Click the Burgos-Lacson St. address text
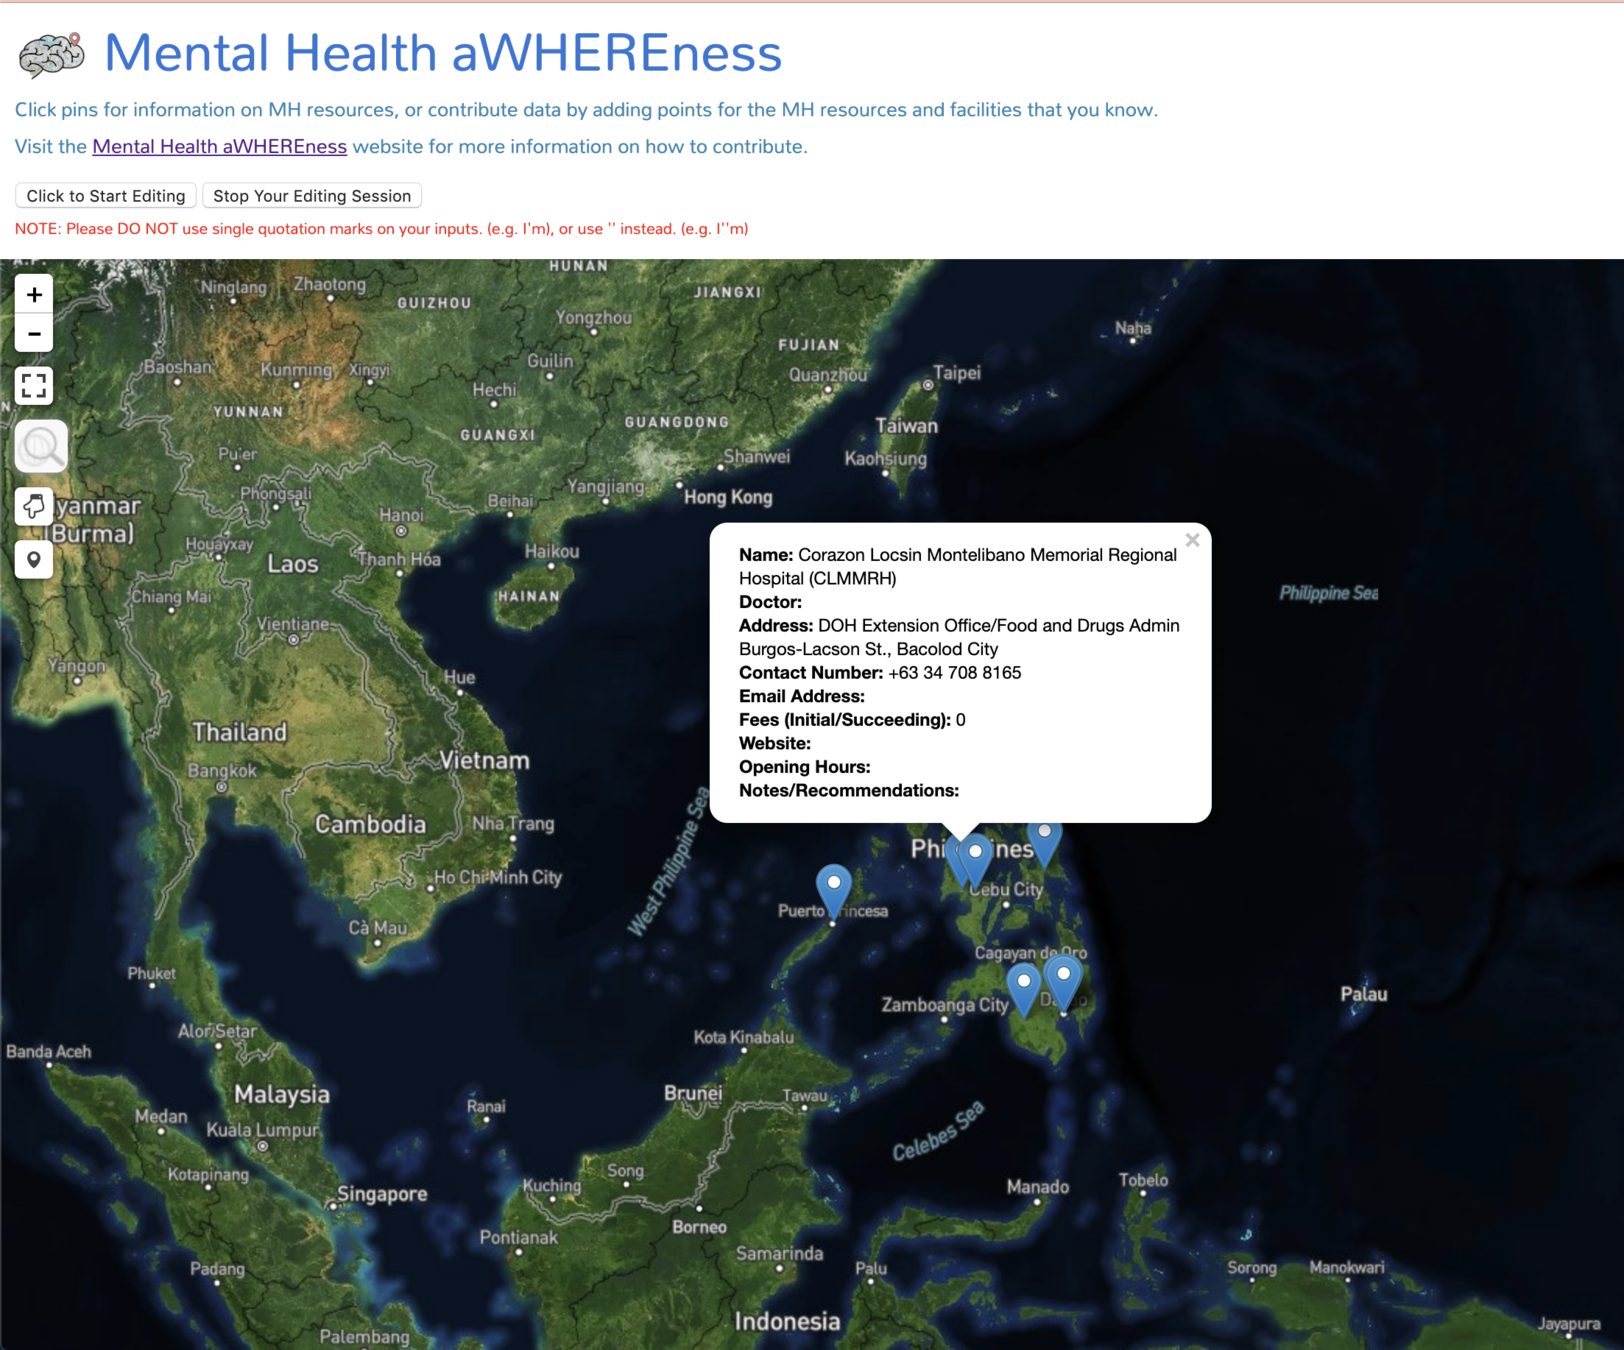 click(869, 649)
